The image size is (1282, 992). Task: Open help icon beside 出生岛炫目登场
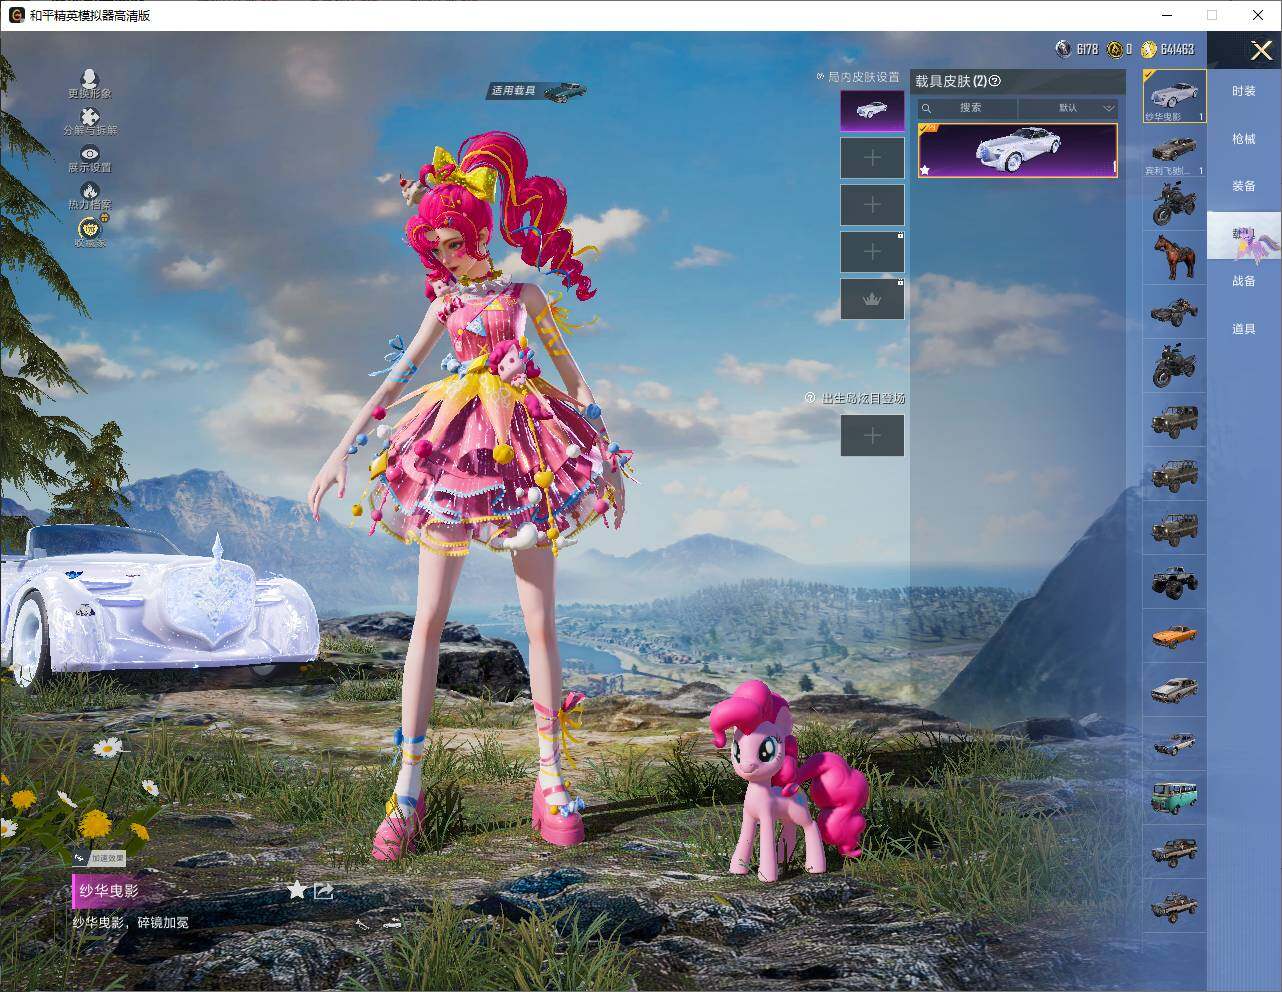810,398
